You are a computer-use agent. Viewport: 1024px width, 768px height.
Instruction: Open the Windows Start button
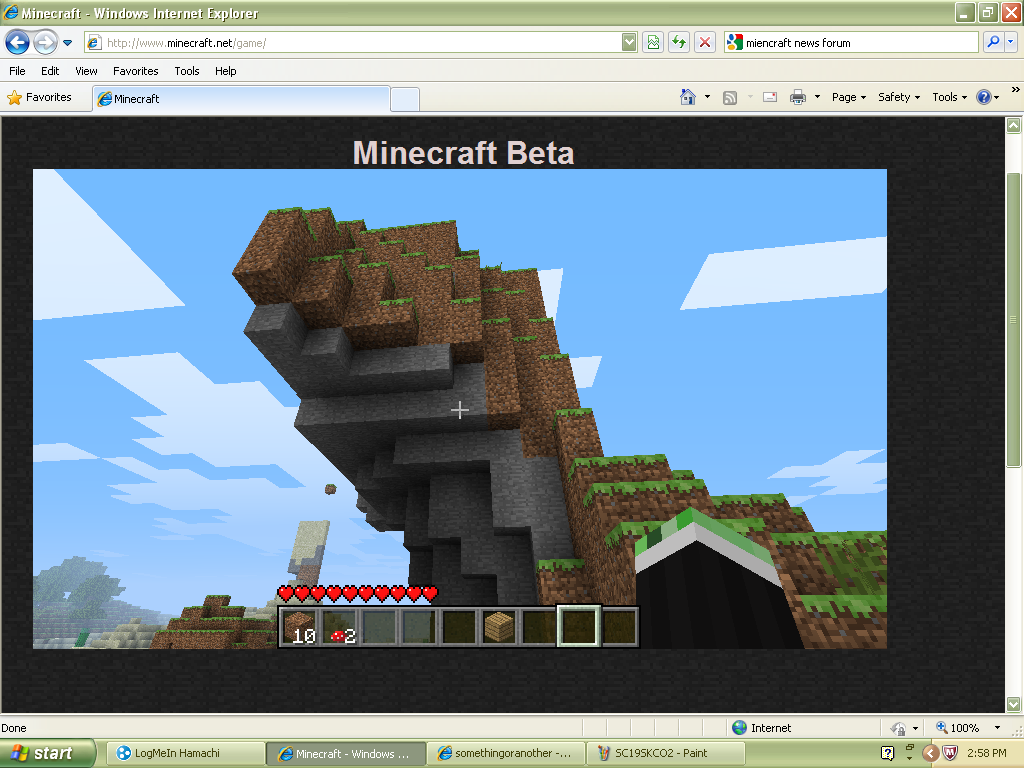coord(47,753)
